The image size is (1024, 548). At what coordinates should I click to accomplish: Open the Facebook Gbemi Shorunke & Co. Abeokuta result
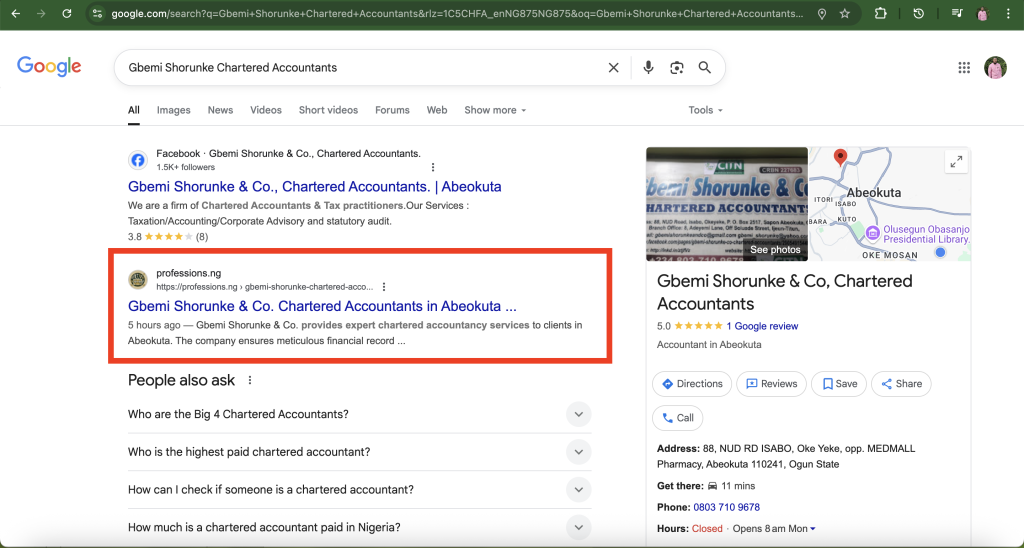pyautogui.click(x=315, y=186)
